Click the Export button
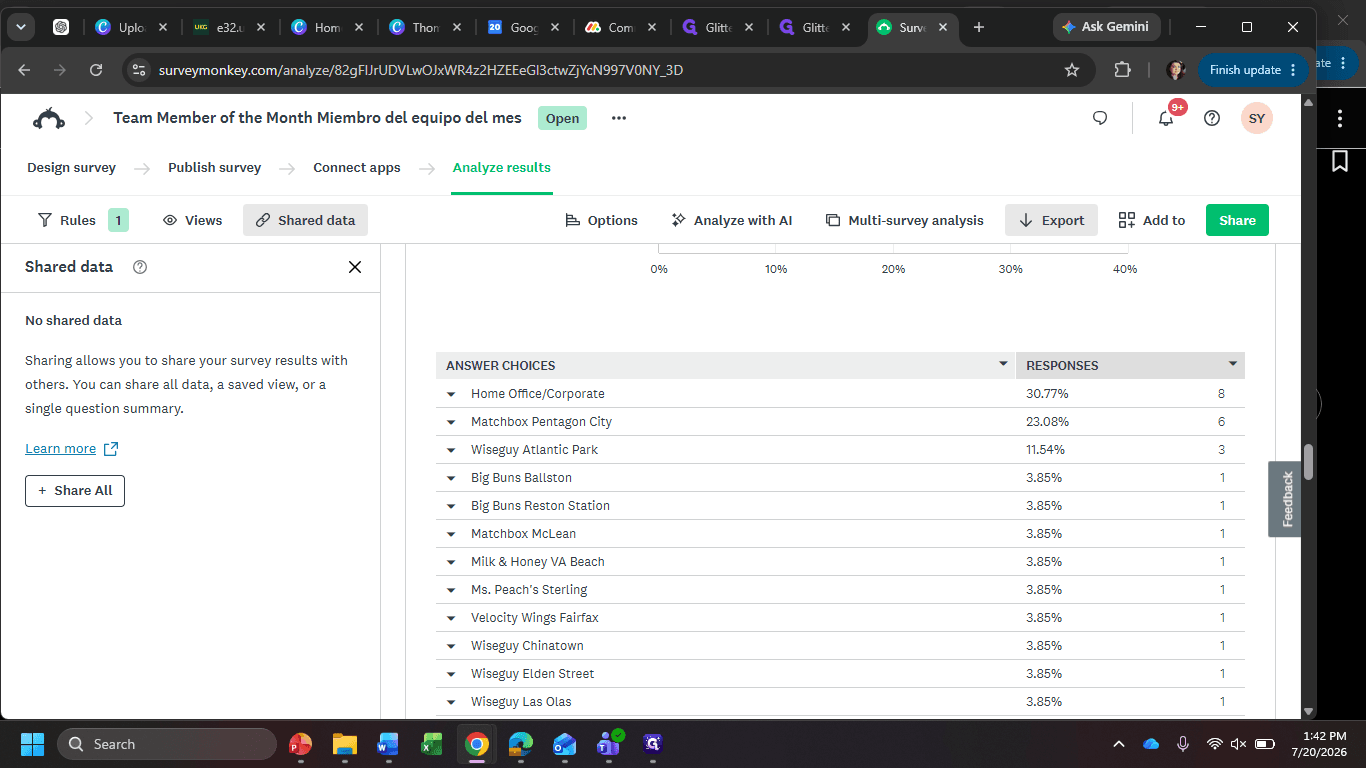This screenshot has height=768, width=1366. pyautogui.click(x=1051, y=220)
